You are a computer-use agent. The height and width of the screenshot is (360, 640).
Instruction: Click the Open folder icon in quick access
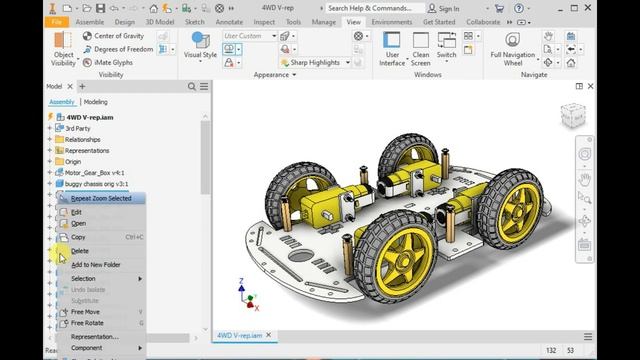tap(87, 8)
